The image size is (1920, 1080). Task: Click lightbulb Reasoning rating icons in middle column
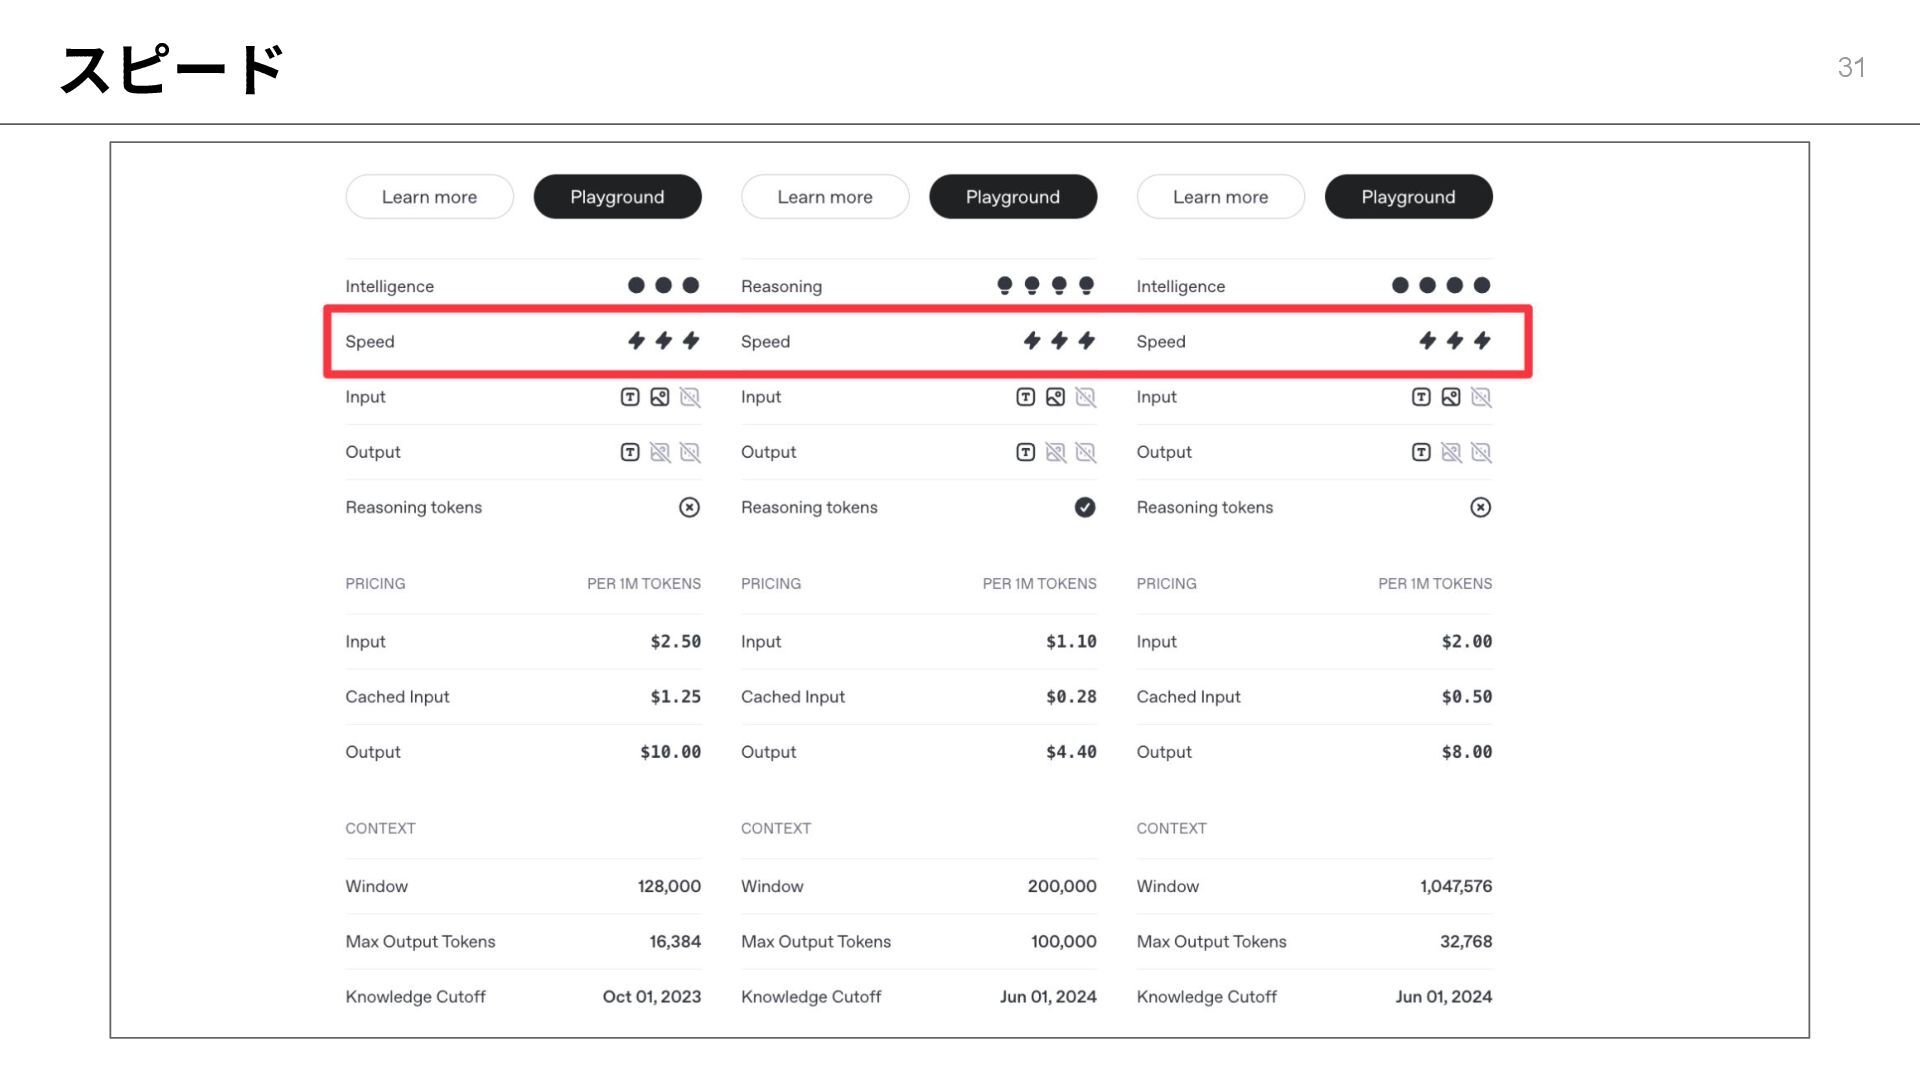(1045, 286)
